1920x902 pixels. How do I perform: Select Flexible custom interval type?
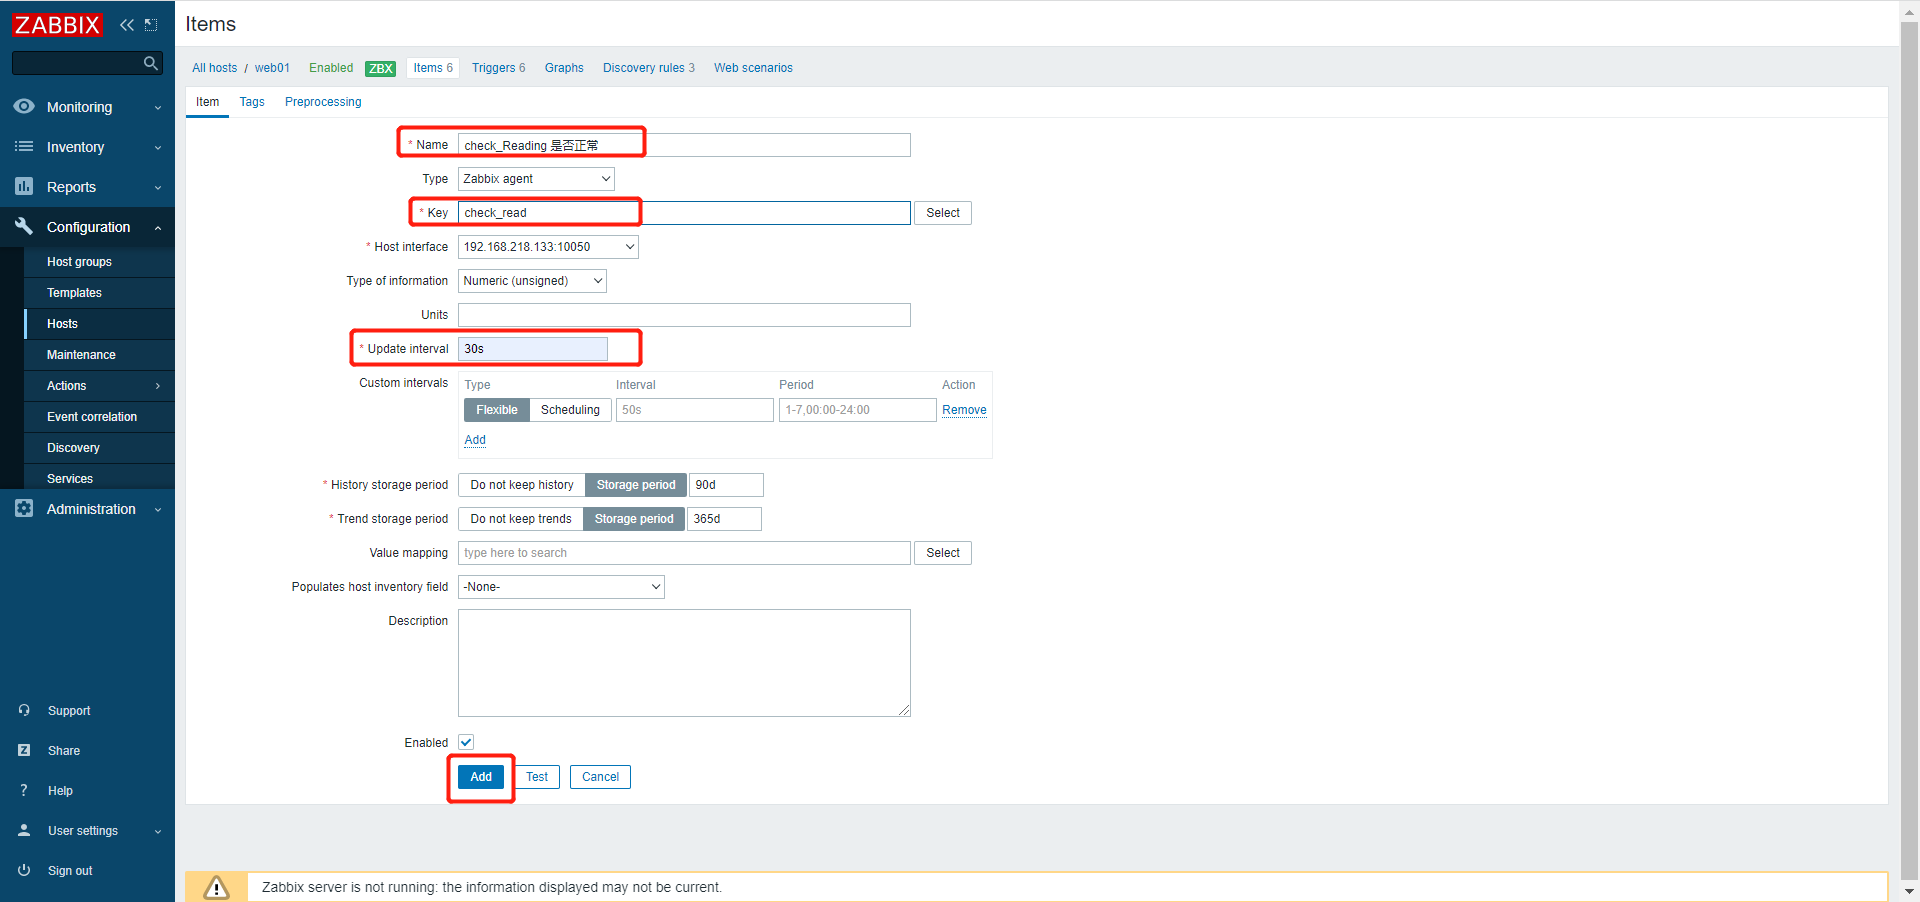tap(497, 410)
